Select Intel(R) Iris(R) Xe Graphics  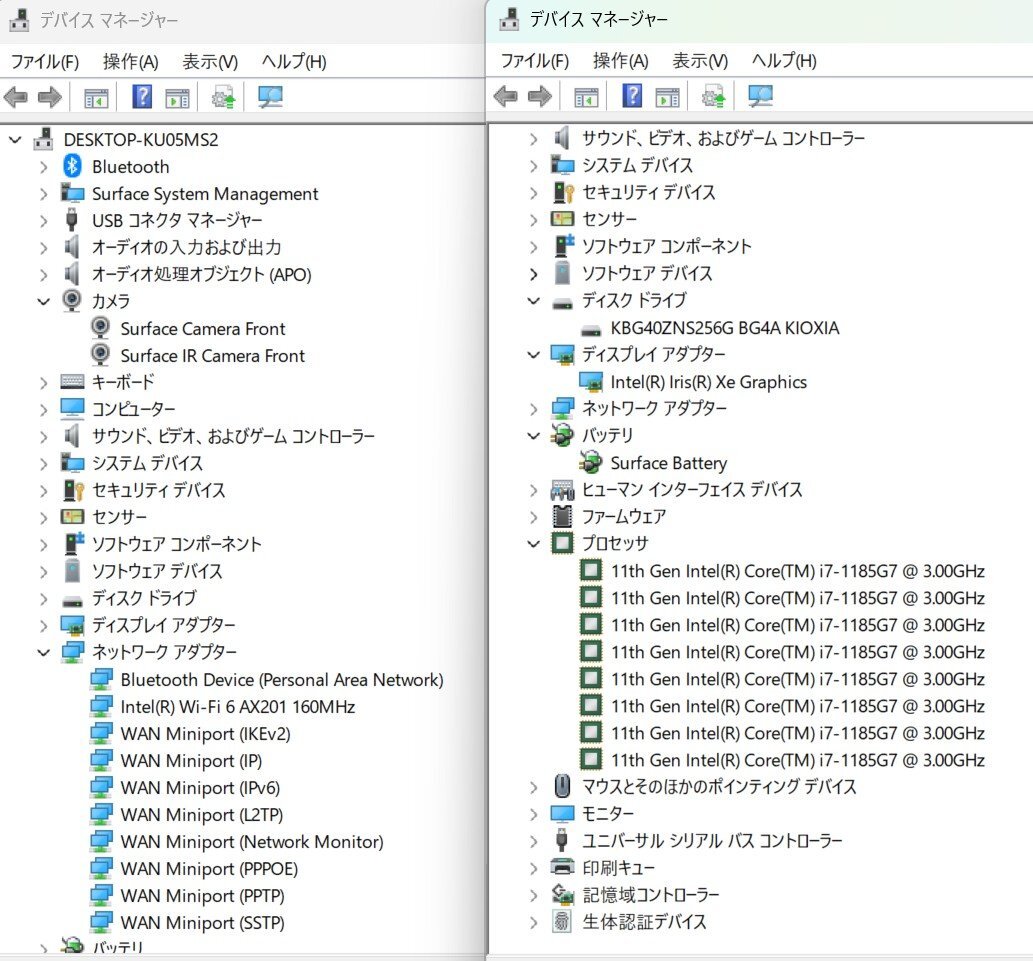(708, 381)
